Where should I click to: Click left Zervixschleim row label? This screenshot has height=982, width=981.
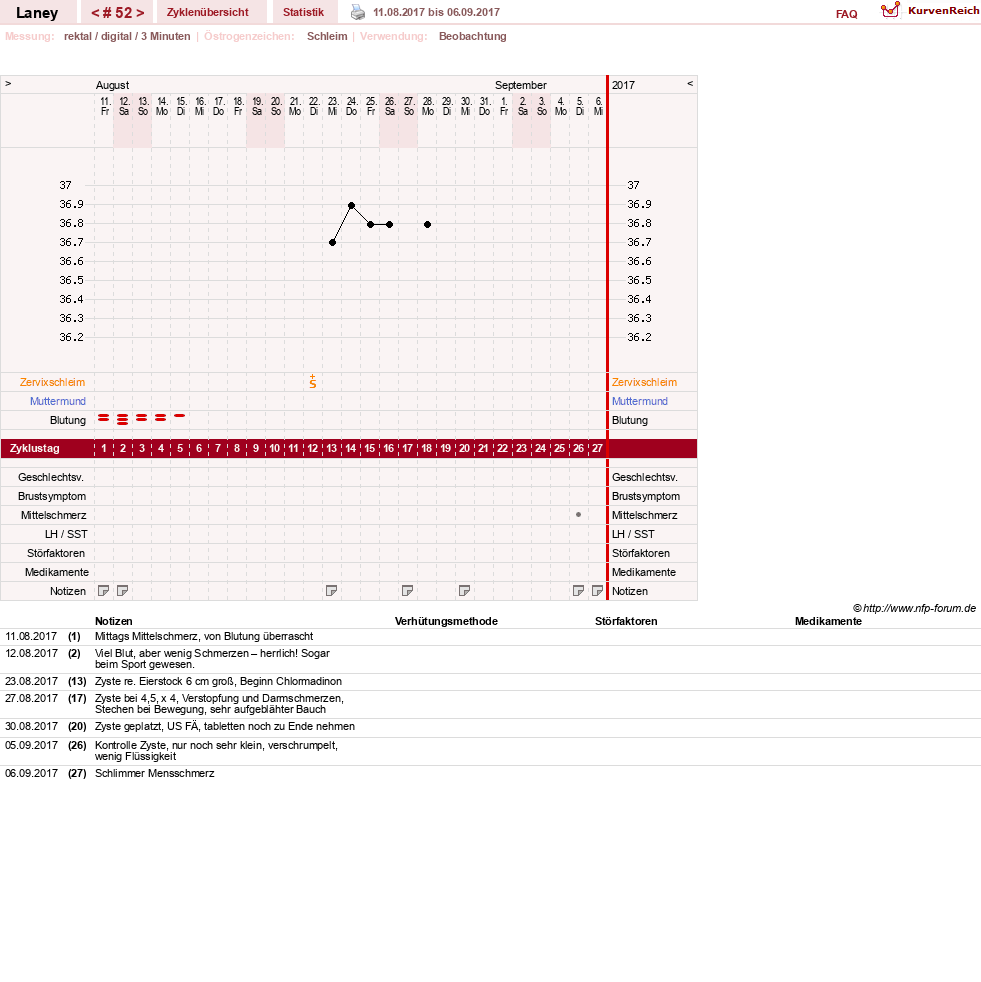(53, 382)
